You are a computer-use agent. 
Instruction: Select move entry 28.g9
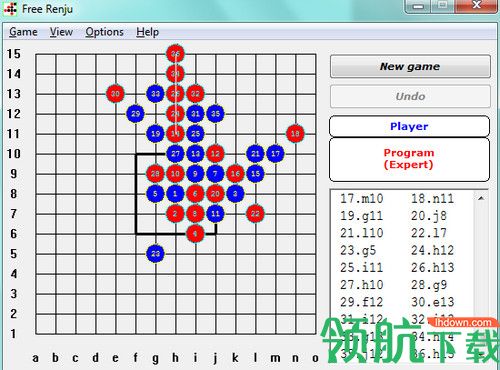click(429, 285)
